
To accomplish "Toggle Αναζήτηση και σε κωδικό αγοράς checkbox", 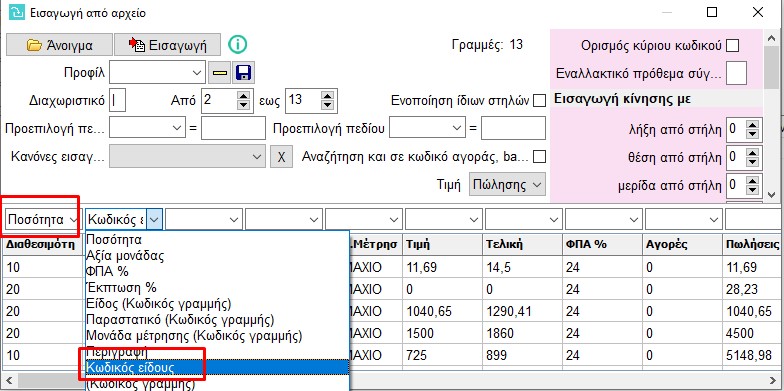I will point(539,157).
